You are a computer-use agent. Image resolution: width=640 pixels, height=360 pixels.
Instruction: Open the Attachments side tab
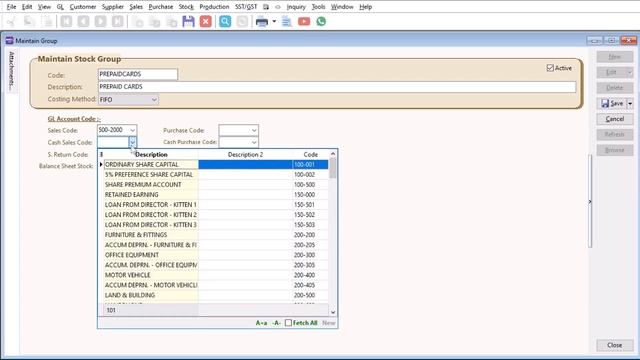[x=11, y=71]
